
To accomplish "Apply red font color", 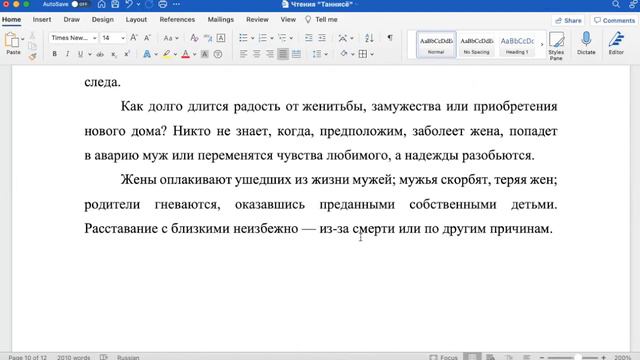I will pos(186,54).
